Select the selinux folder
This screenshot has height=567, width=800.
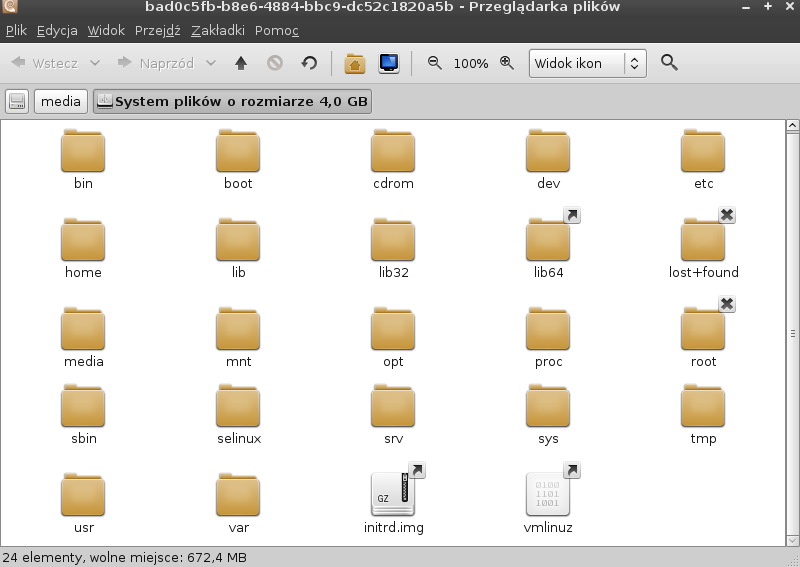tap(238, 414)
